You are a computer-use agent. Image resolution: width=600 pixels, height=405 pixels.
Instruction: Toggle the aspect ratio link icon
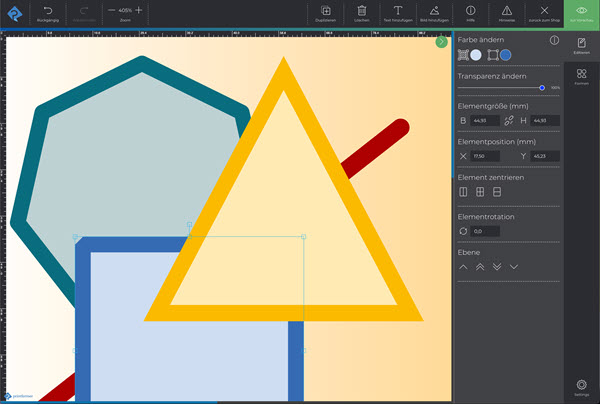click(x=509, y=121)
